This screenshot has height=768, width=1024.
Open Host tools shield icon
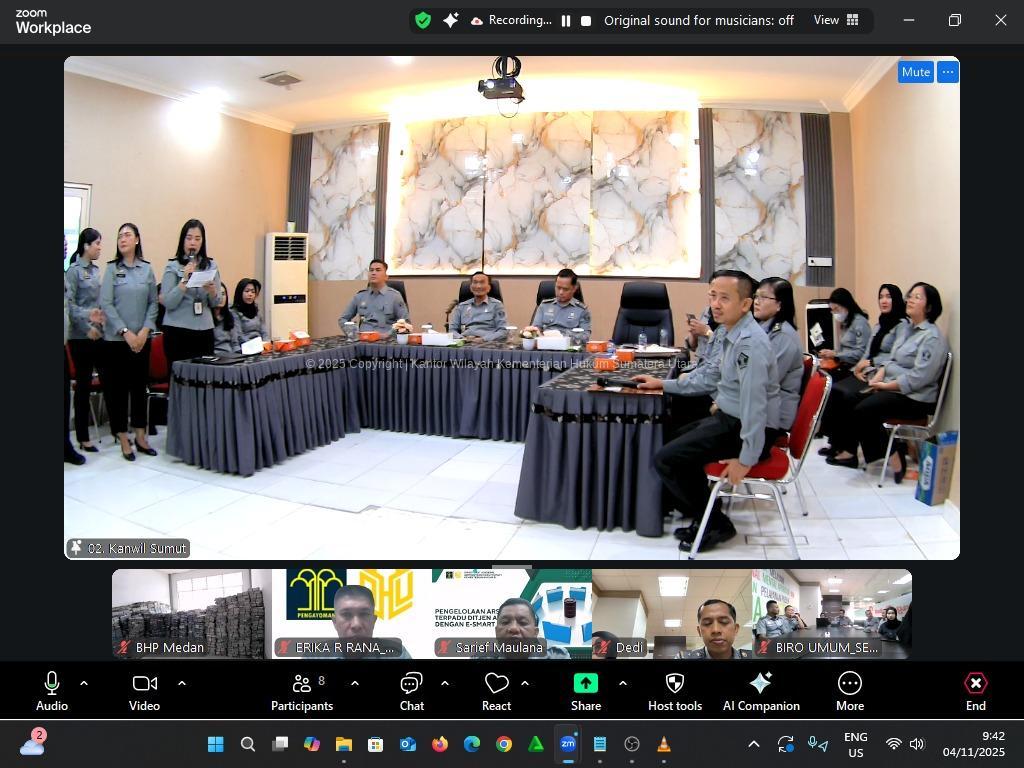(675, 691)
